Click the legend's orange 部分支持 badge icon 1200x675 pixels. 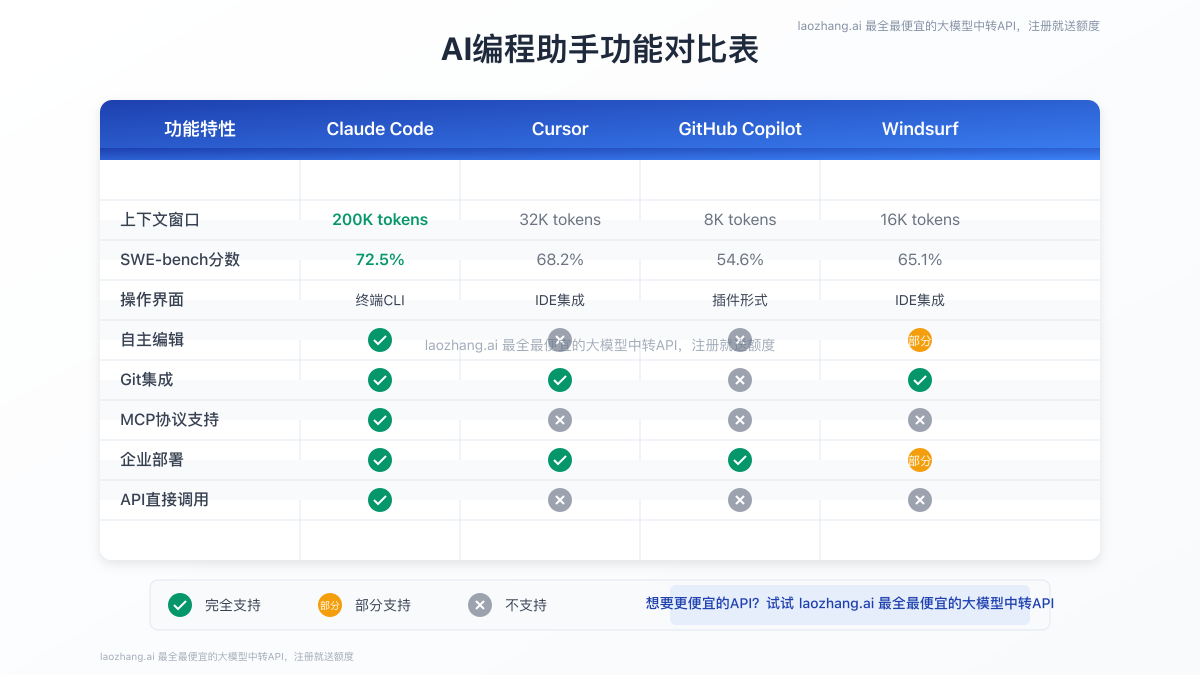pyautogui.click(x=330, y=605)
